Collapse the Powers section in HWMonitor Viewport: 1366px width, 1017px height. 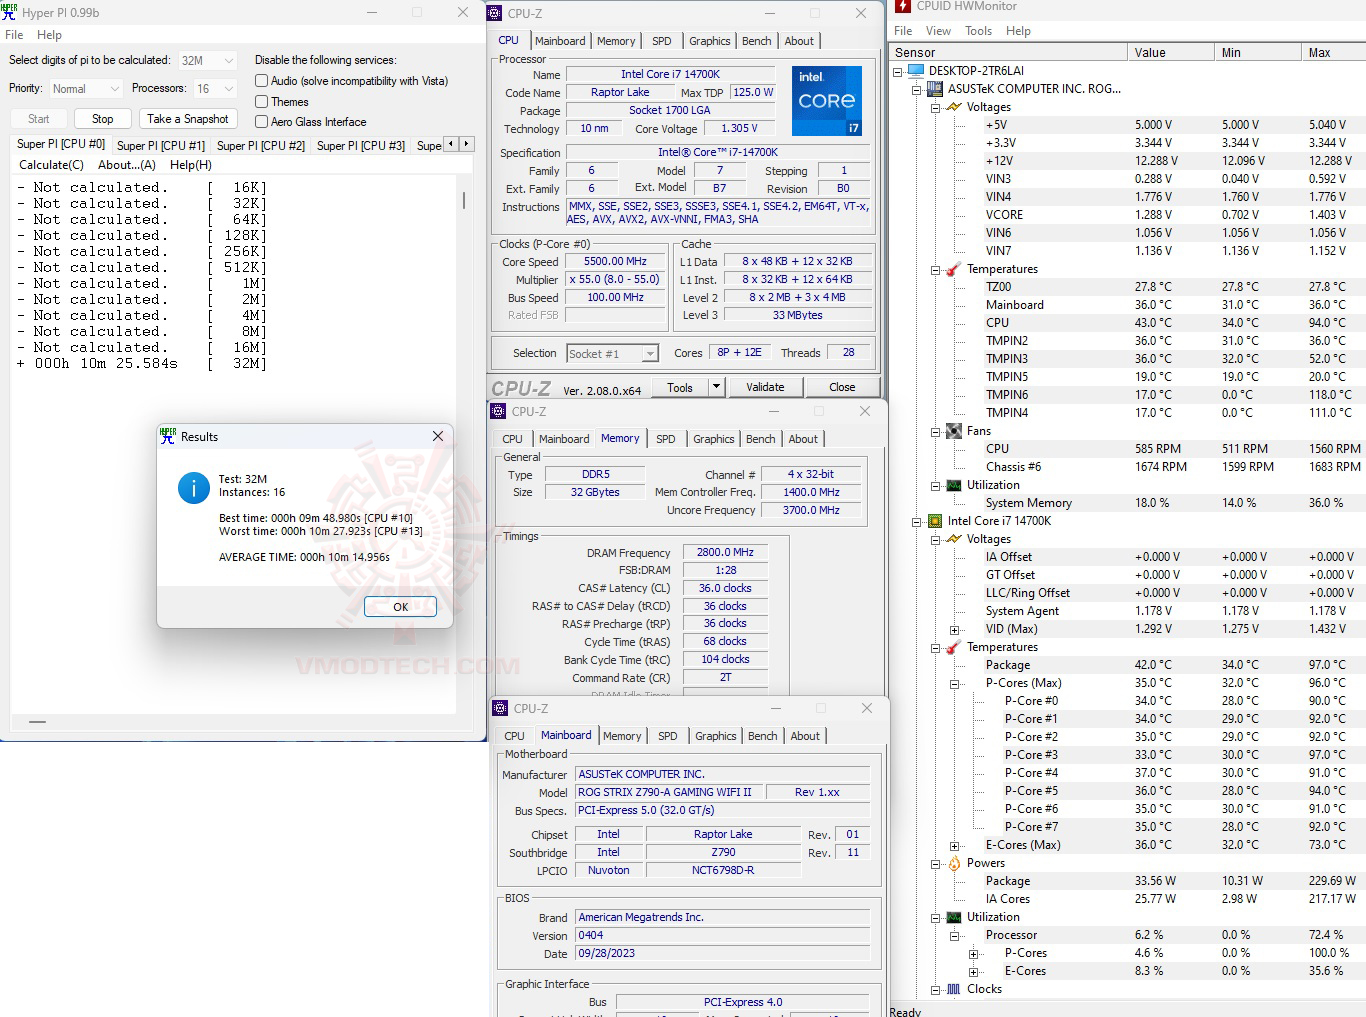pyautogui.click(x=936, y=864)
